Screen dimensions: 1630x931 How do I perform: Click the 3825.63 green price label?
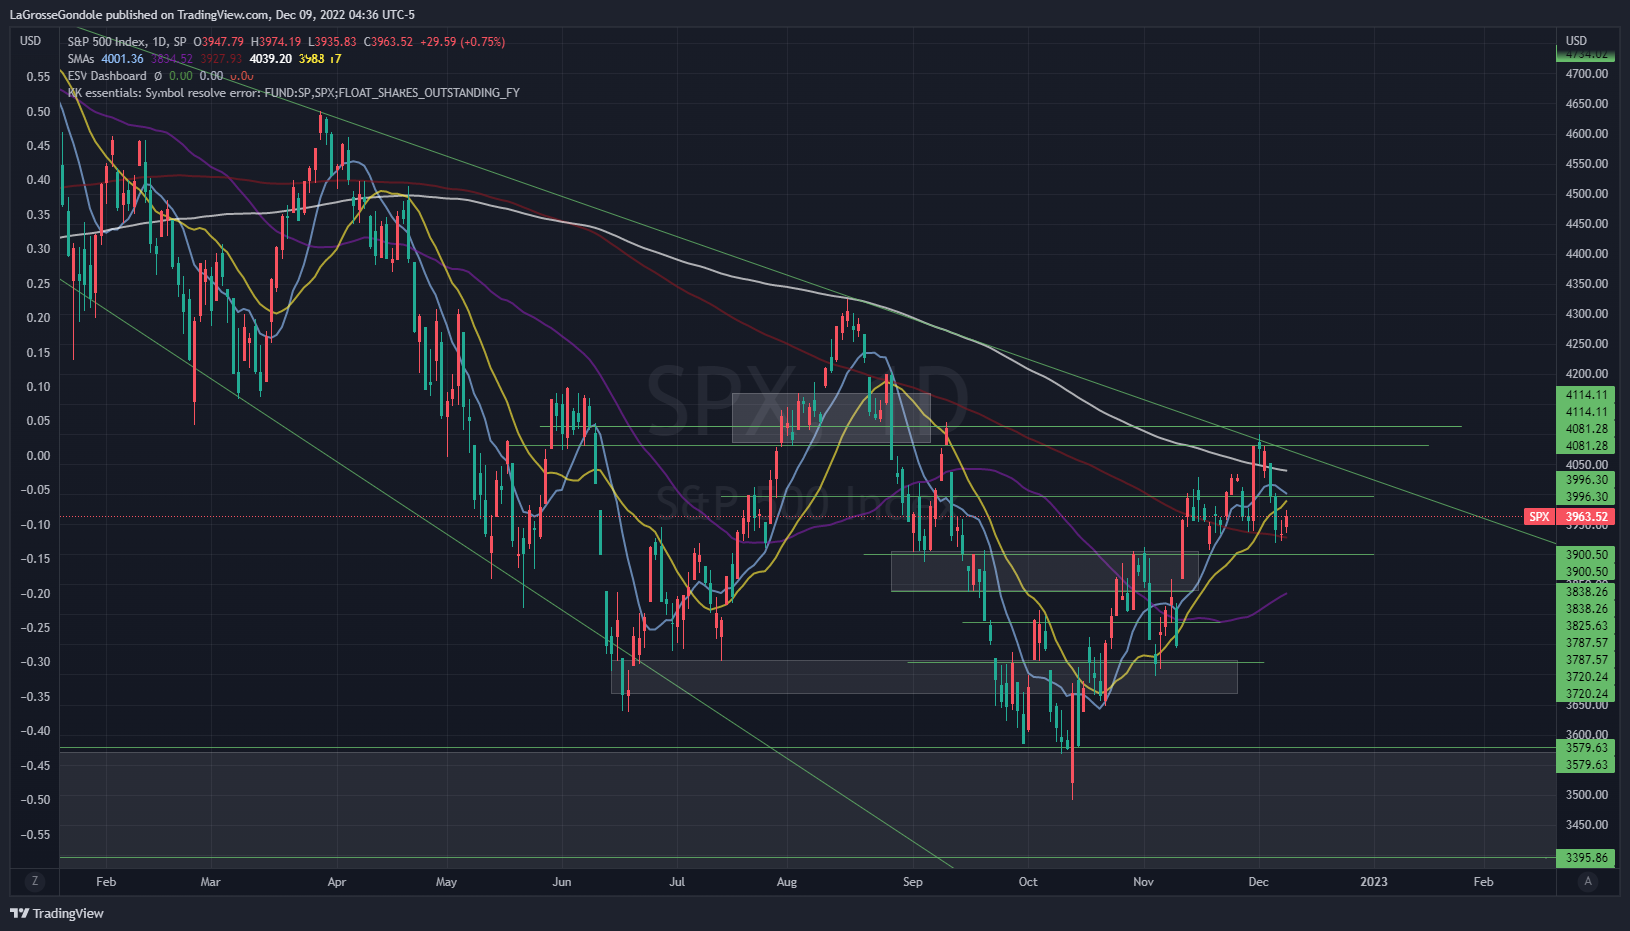[x=1586, y=626]
